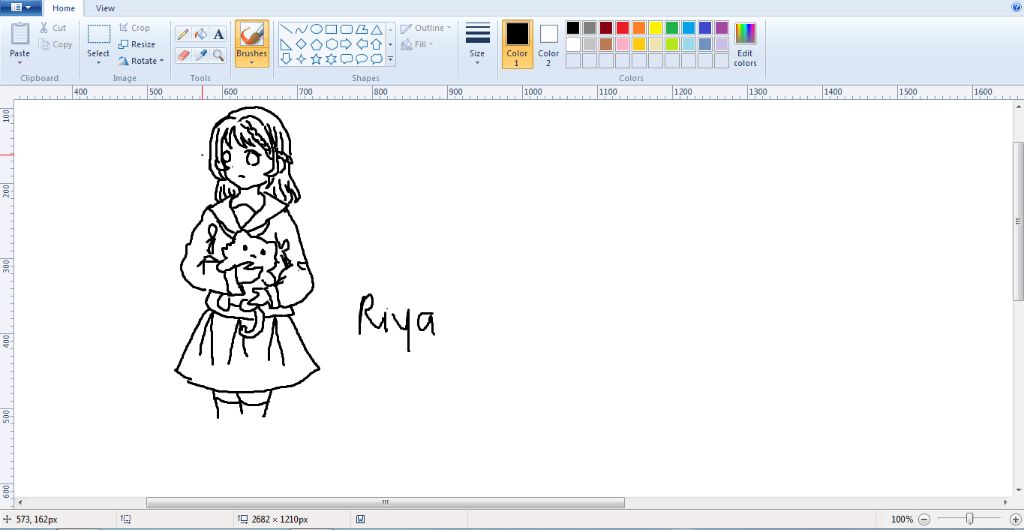Switch to the View tab
This screenshot has width=1024, height=530.
105,8
